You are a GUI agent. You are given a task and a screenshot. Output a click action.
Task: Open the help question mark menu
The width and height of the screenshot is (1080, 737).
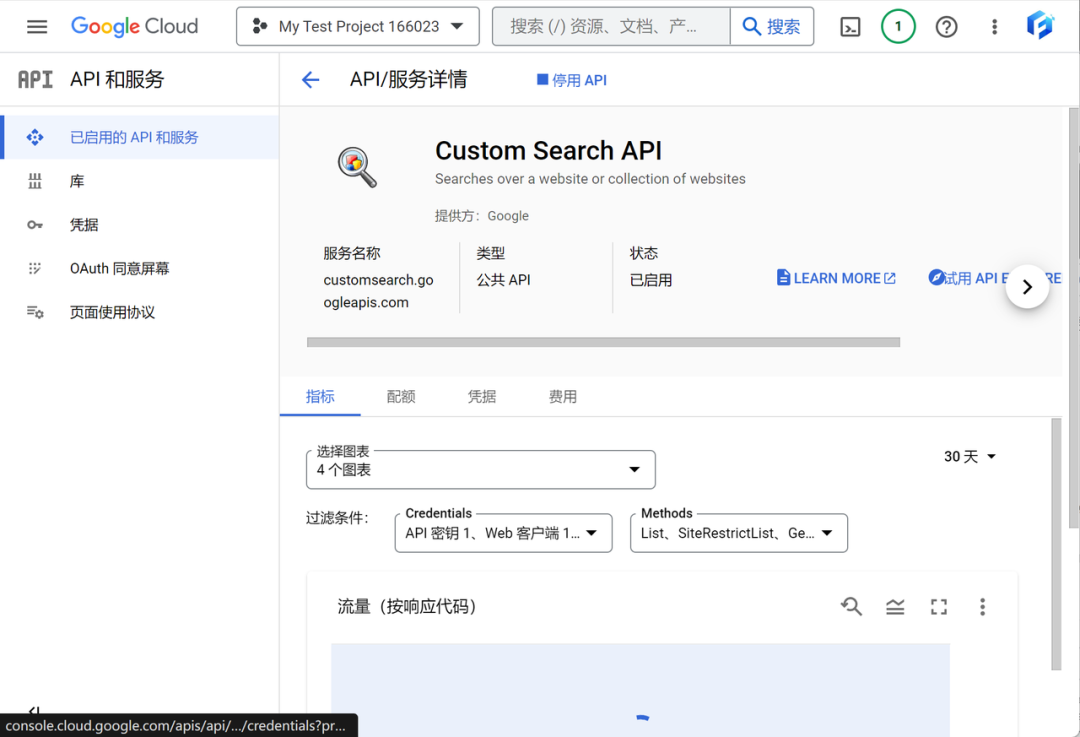tap(946, 27)
